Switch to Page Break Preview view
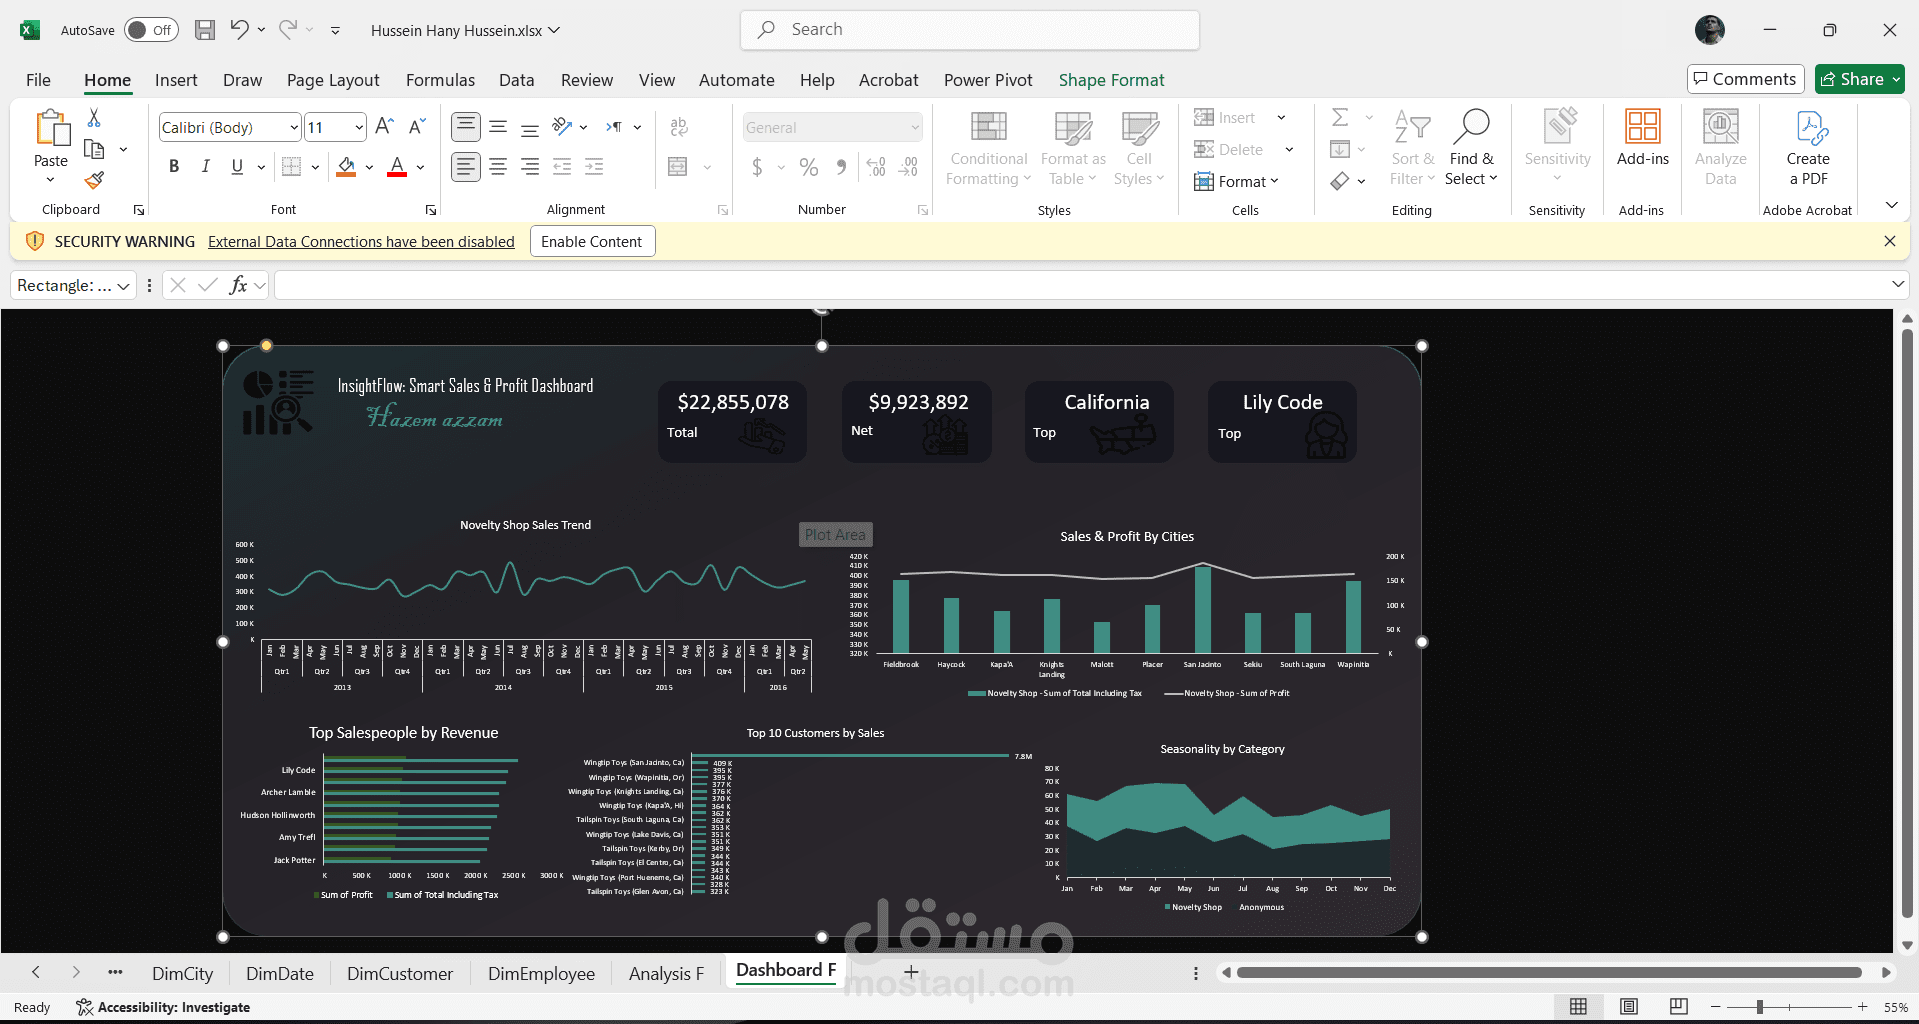The height and width of the screenshot is (1024, 1919). pyautogui.click(x=1679, y=1006)
